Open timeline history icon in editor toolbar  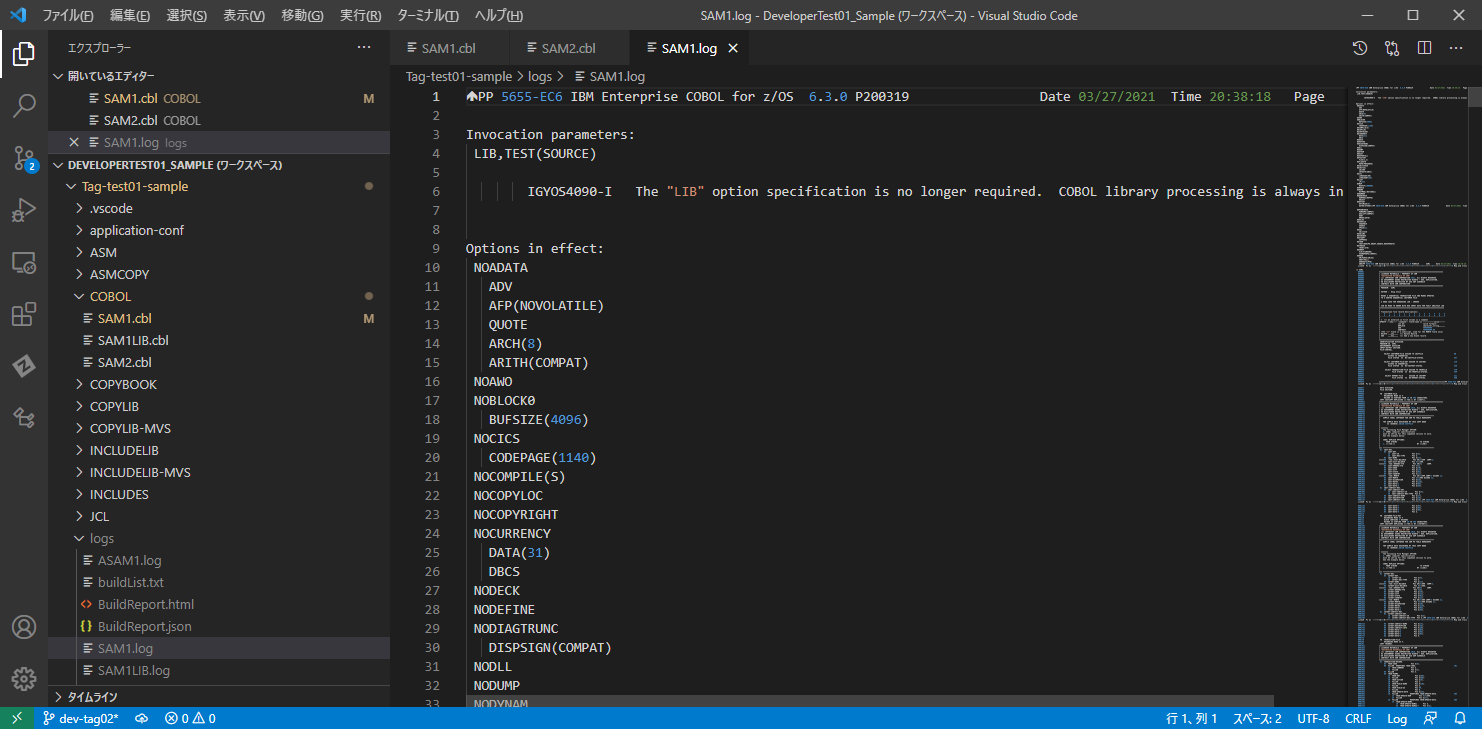1360,48
